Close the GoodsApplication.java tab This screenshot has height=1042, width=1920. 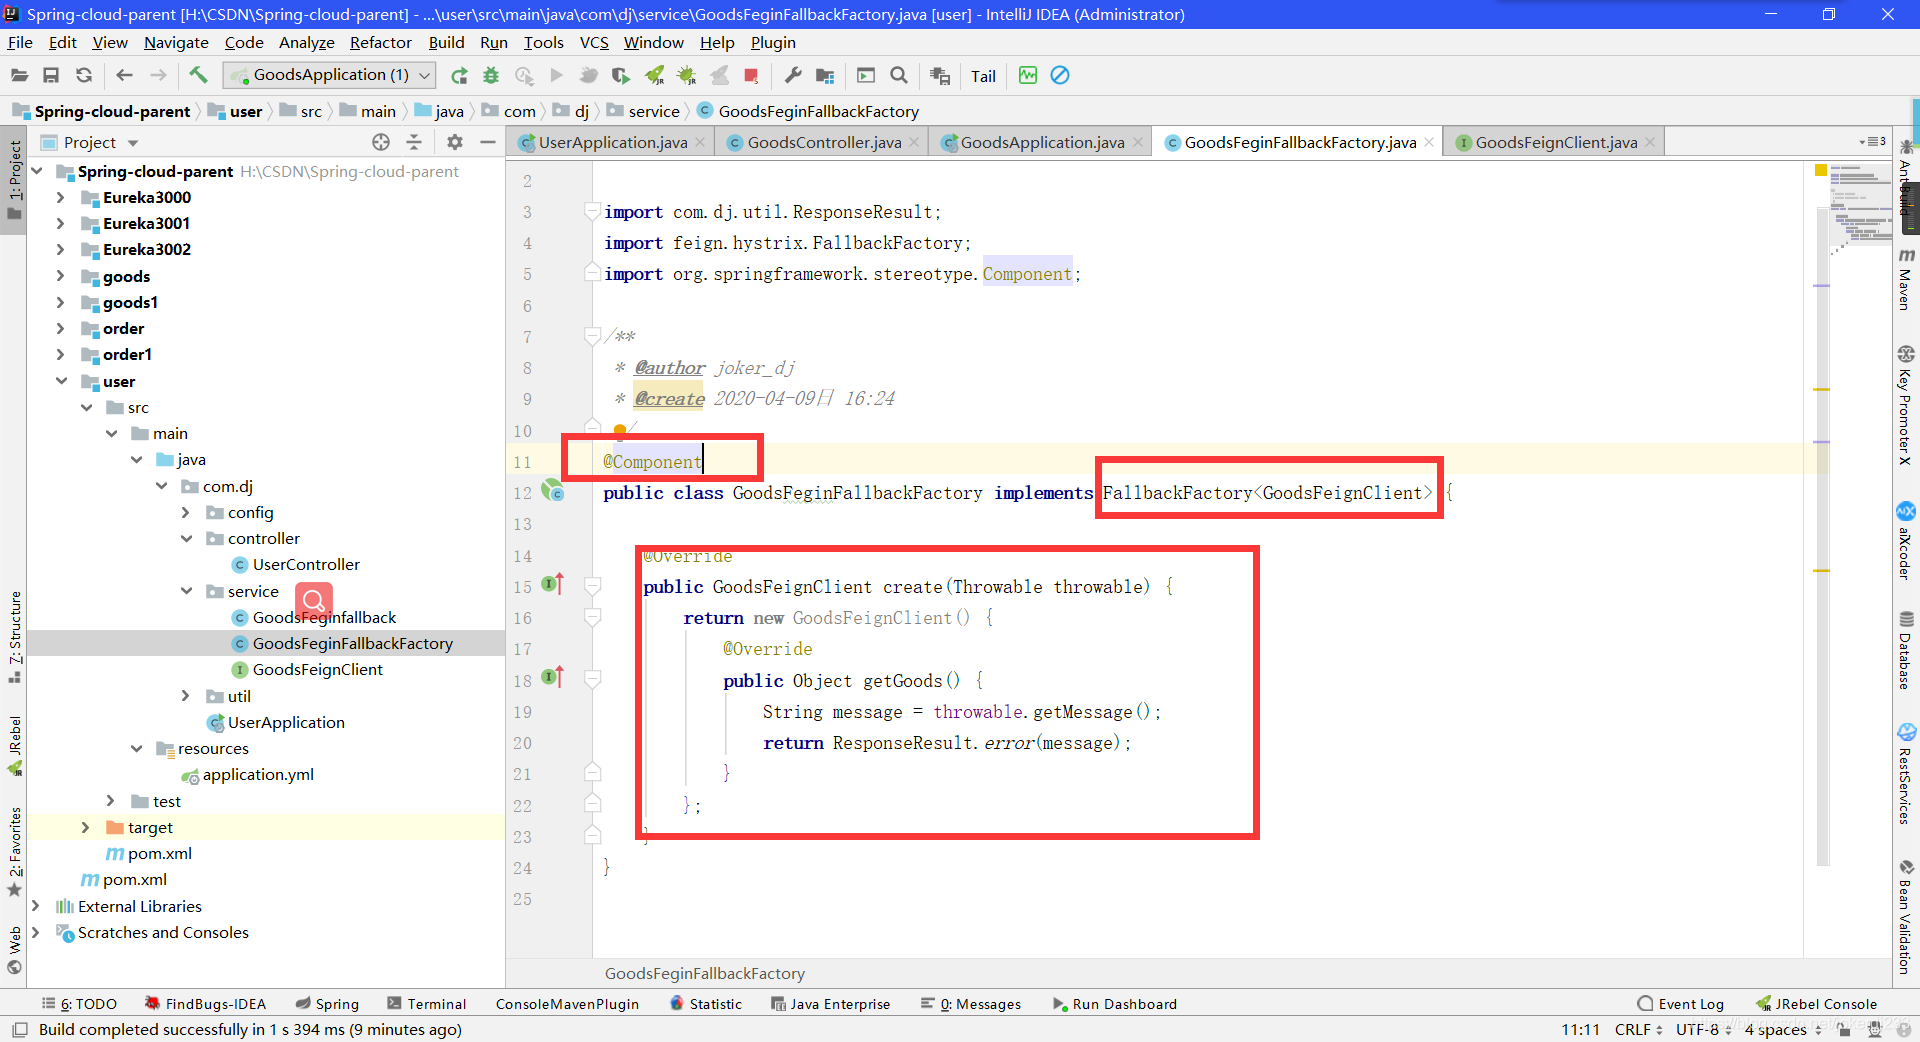(x=1138, y=142)
